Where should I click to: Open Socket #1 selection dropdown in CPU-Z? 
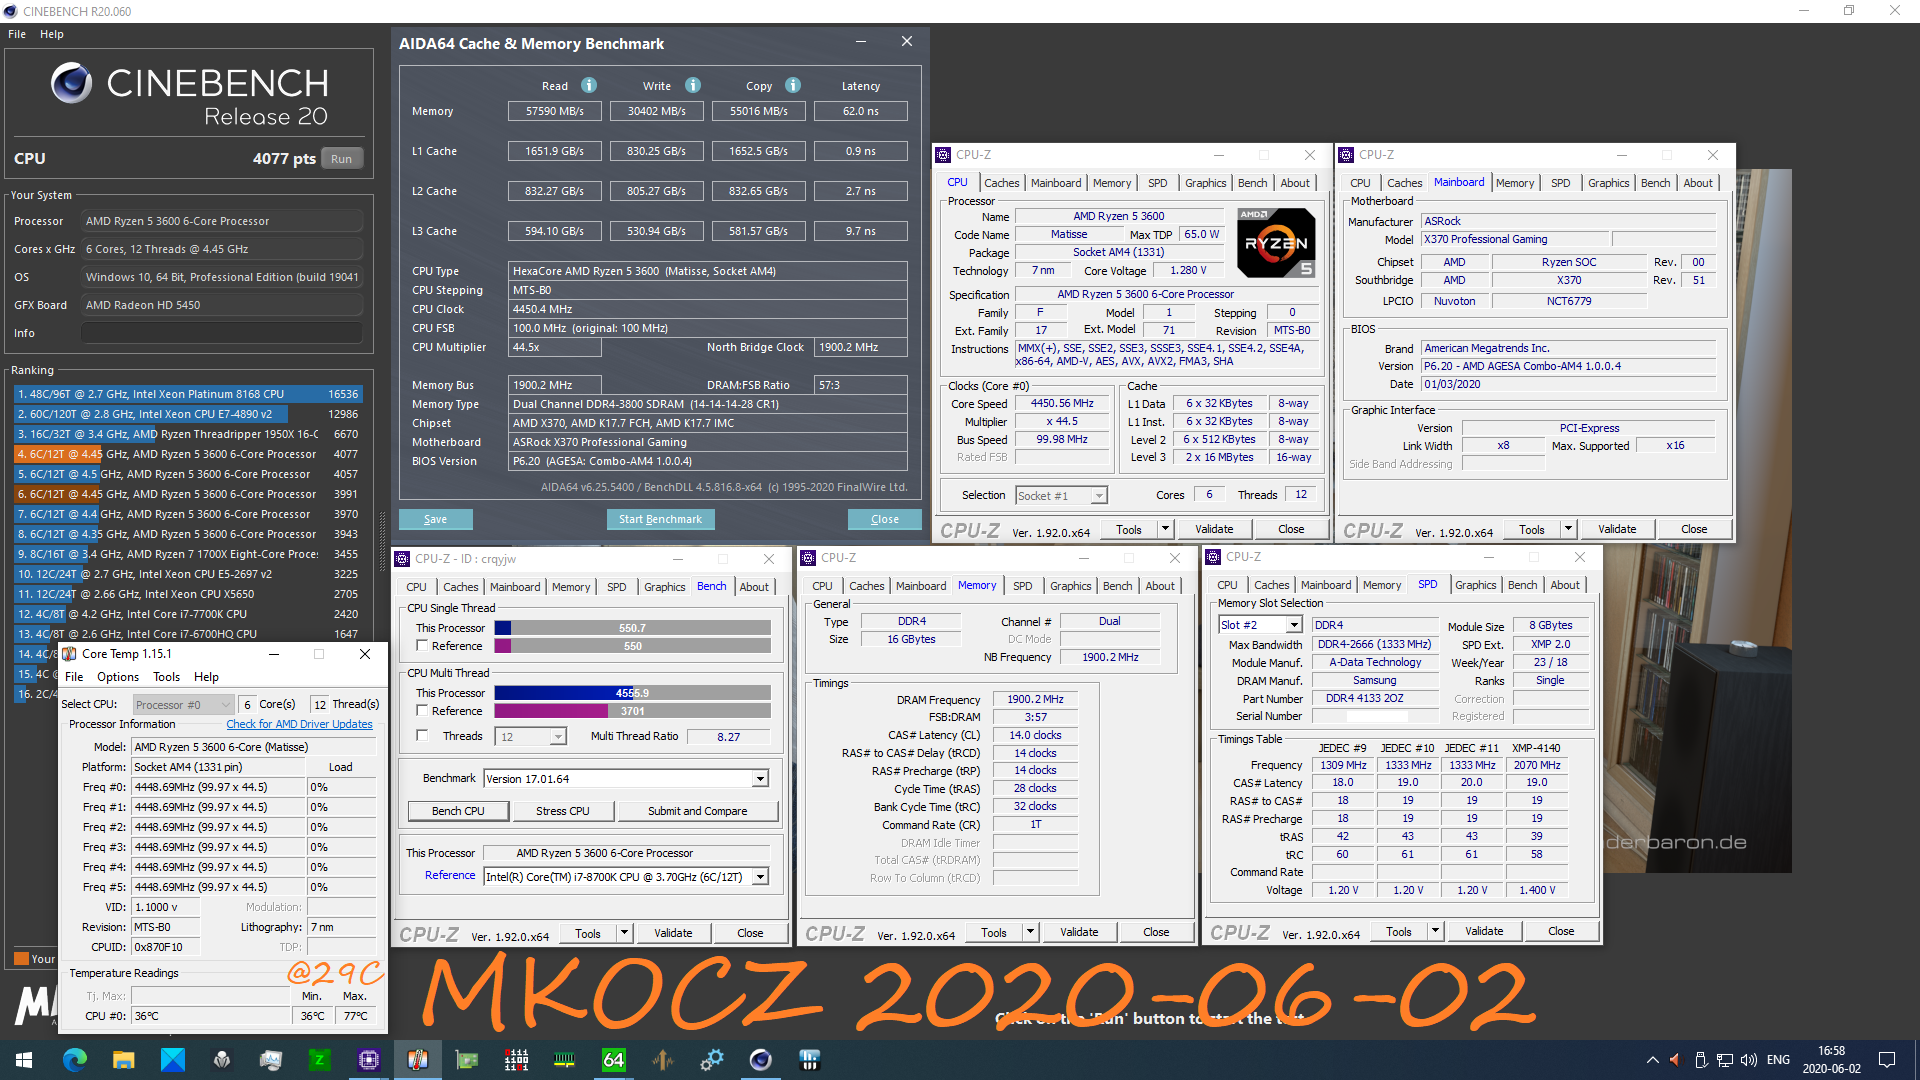(1099, 496)
